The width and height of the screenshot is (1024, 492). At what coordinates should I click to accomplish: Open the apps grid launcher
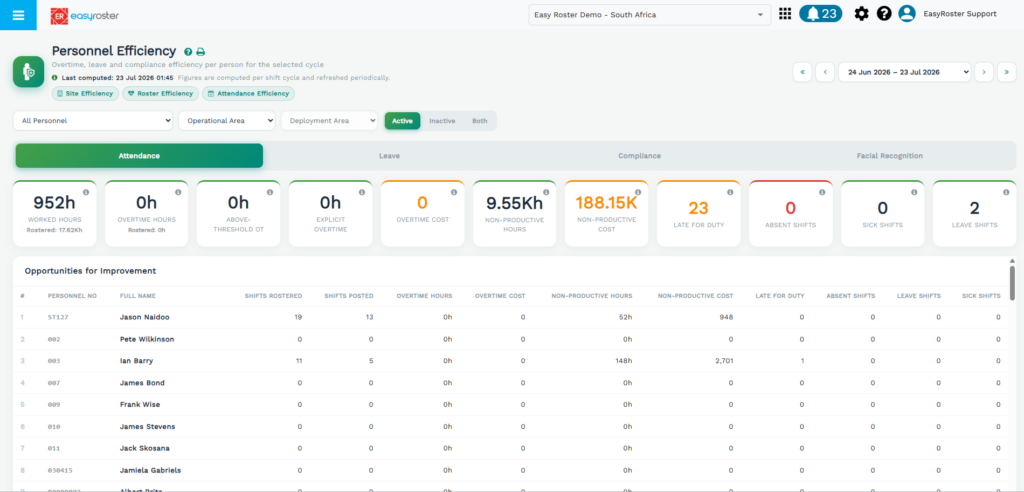click(x=785, y=14)
